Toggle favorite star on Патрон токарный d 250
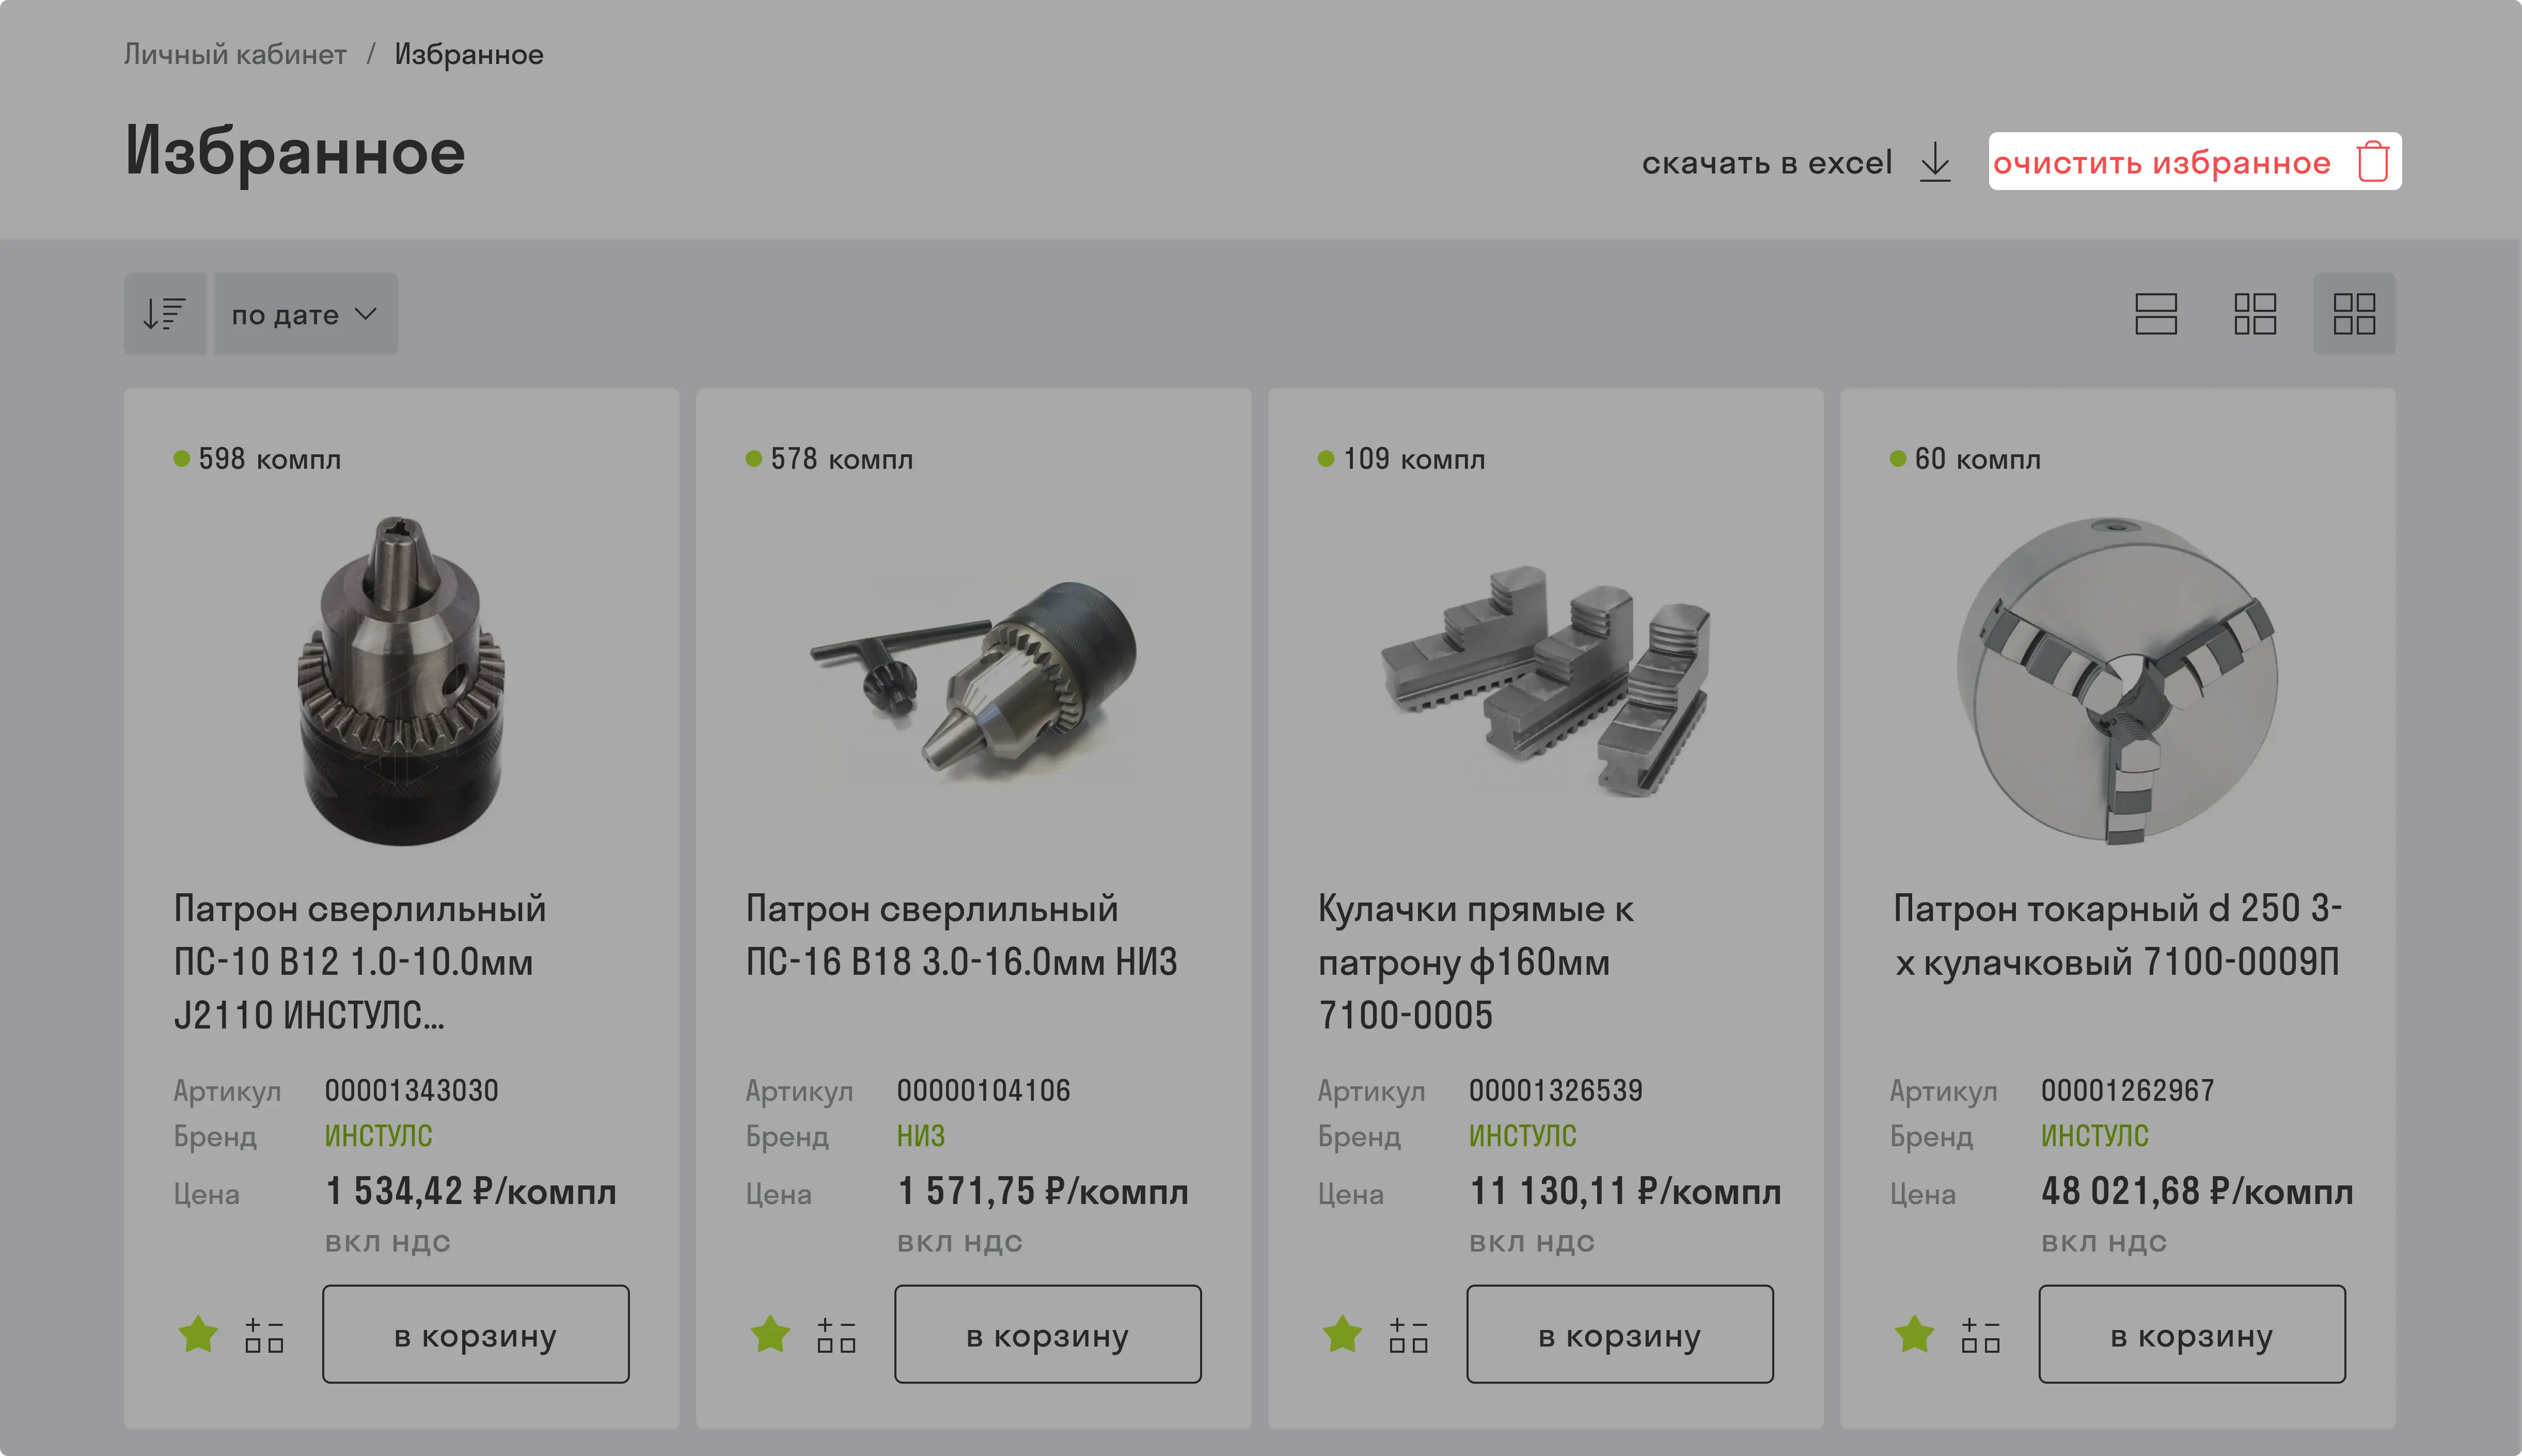 (1914, 1334)
